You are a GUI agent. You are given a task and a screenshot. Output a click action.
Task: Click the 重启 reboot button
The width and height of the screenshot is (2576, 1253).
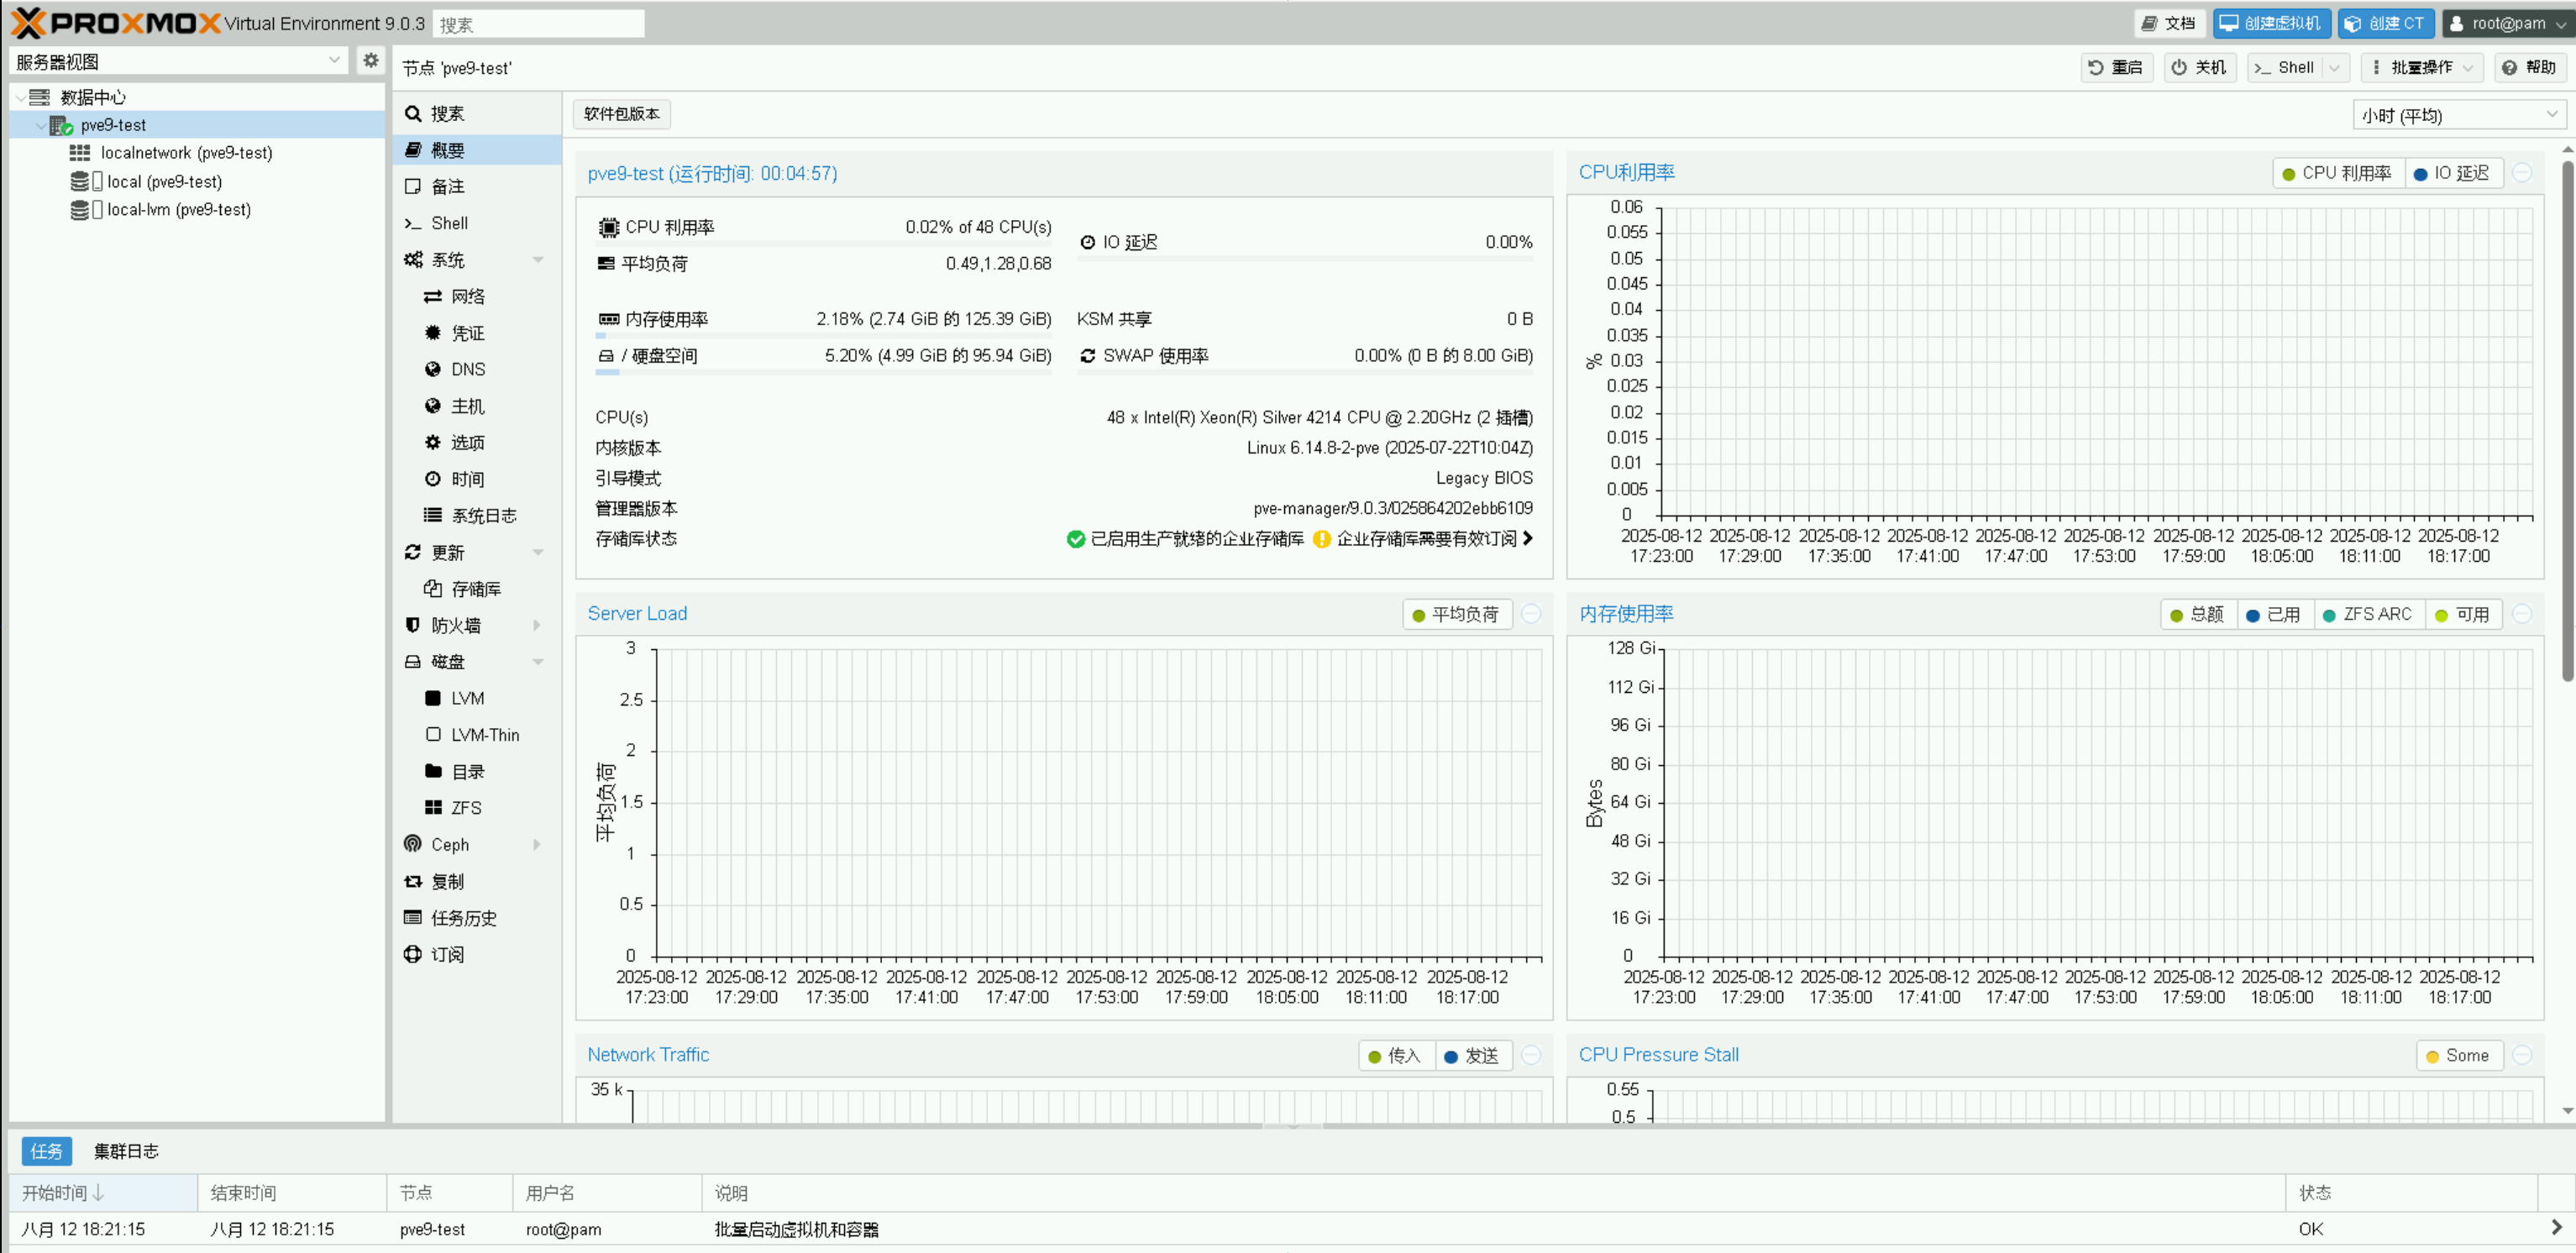coord(2116,67)
